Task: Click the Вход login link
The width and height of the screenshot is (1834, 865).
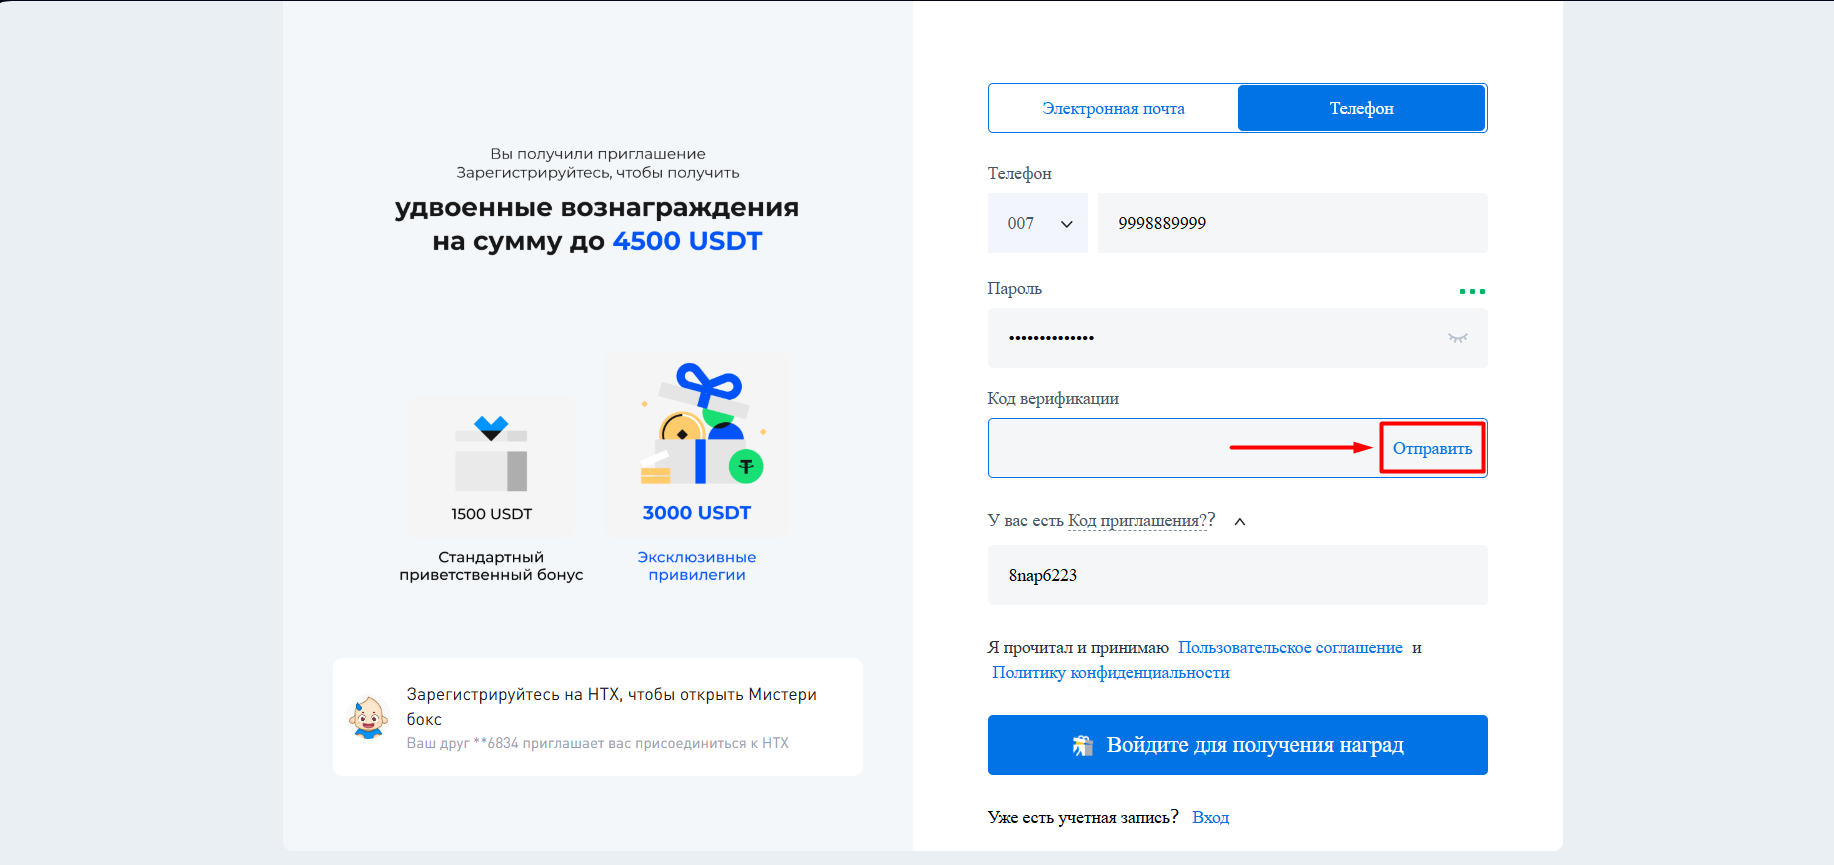Action: (1210, 817)
